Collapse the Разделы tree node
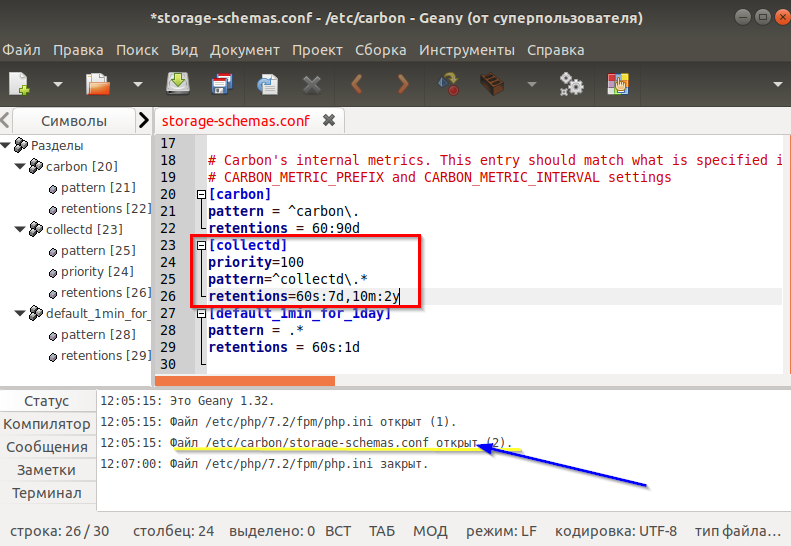The height and width of the screenshot is (546, 791). coord(6,145)
